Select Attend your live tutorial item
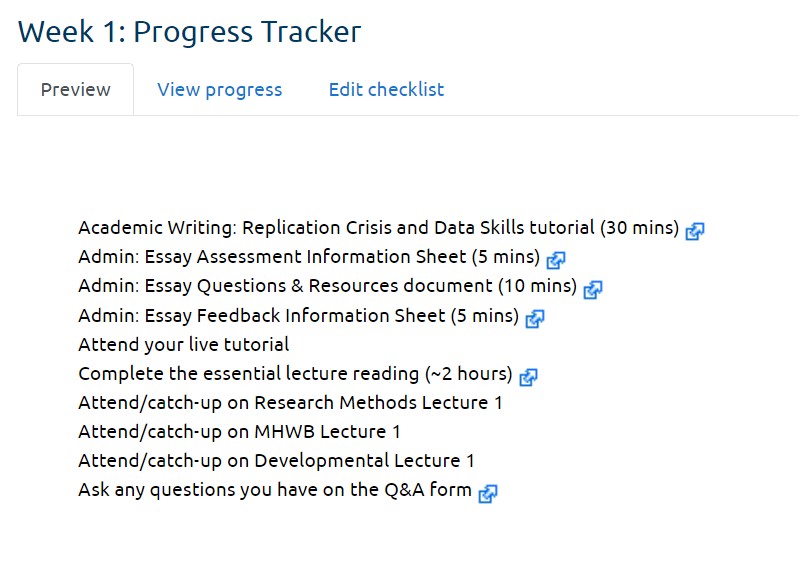799x562 pixels. point(183,345)
